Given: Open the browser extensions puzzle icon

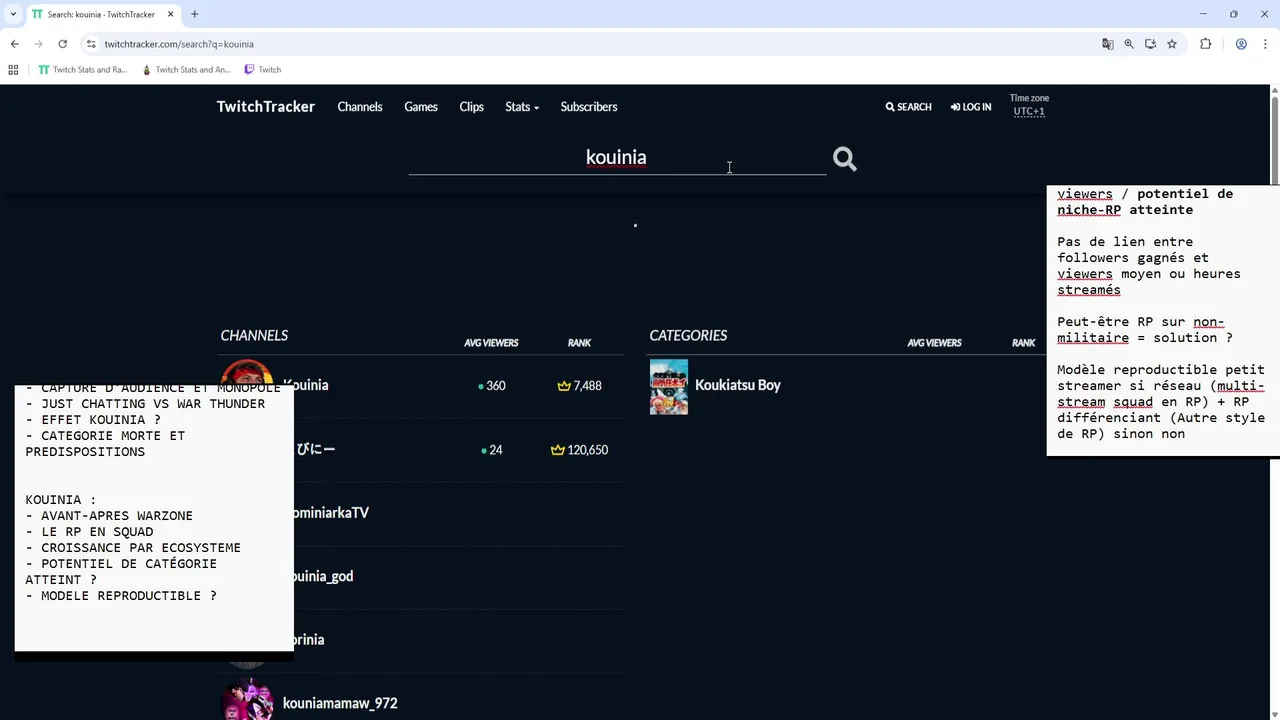Looking at the screenshot, I should pyautogui.click(x=1205, y=44).
